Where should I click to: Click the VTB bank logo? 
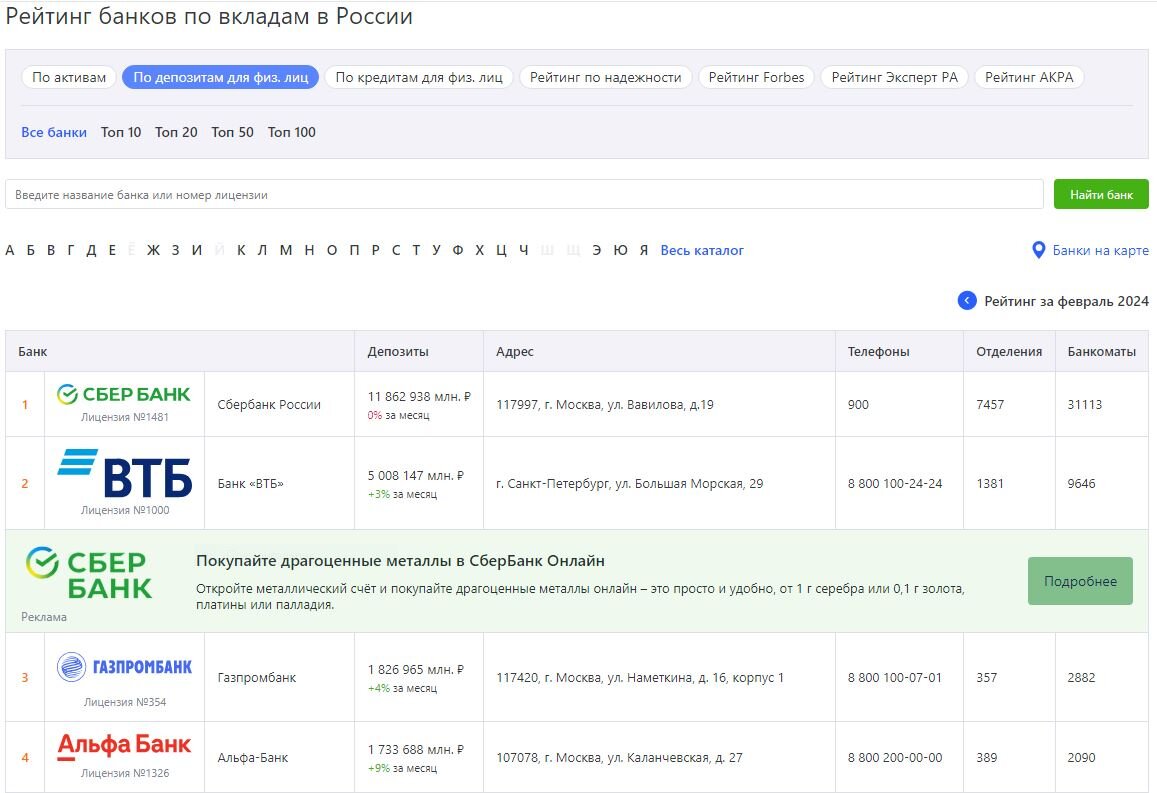coord(124,473)
